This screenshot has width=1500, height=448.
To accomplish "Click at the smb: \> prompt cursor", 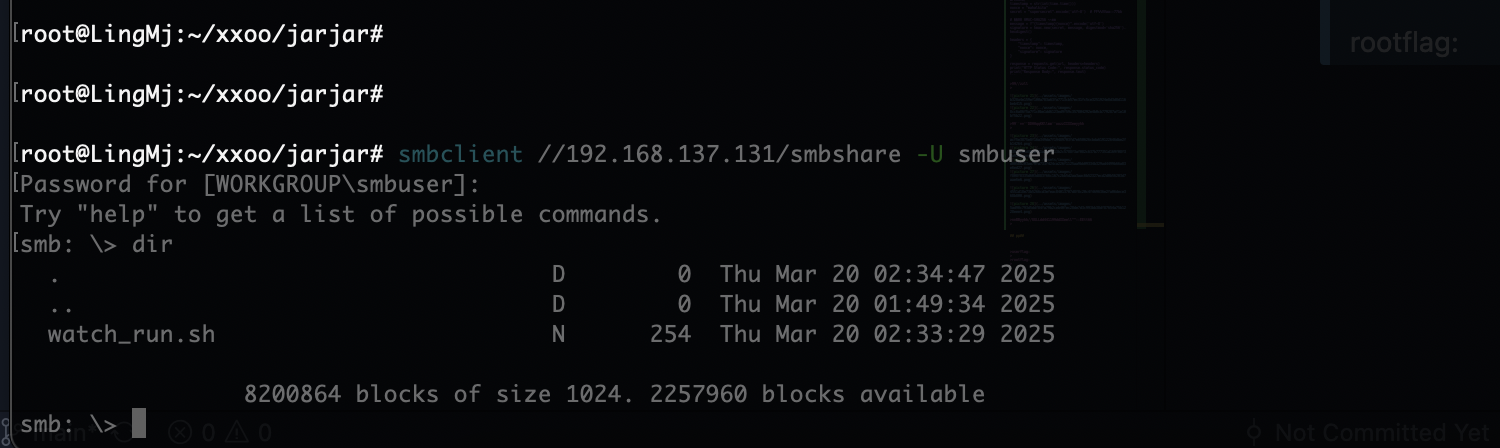I will (139, 423).
